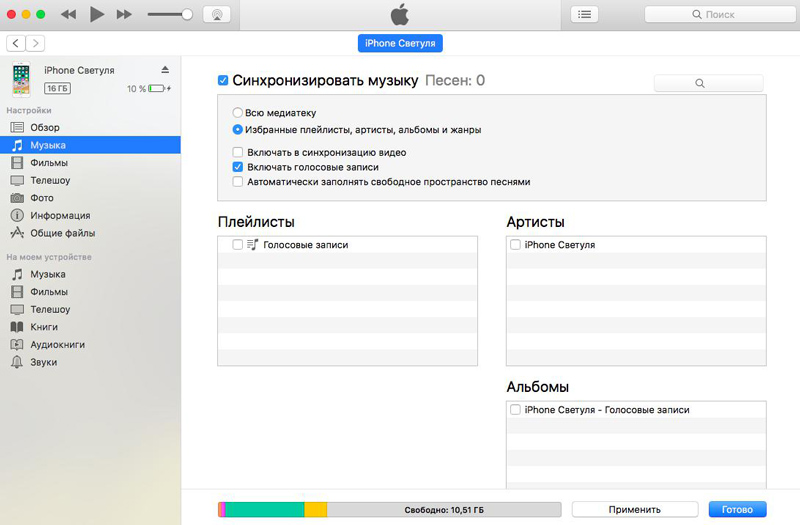The image size is (800, 525).
Task: Check iPhone Светуля under Артисты
Action: click(515, 245)
